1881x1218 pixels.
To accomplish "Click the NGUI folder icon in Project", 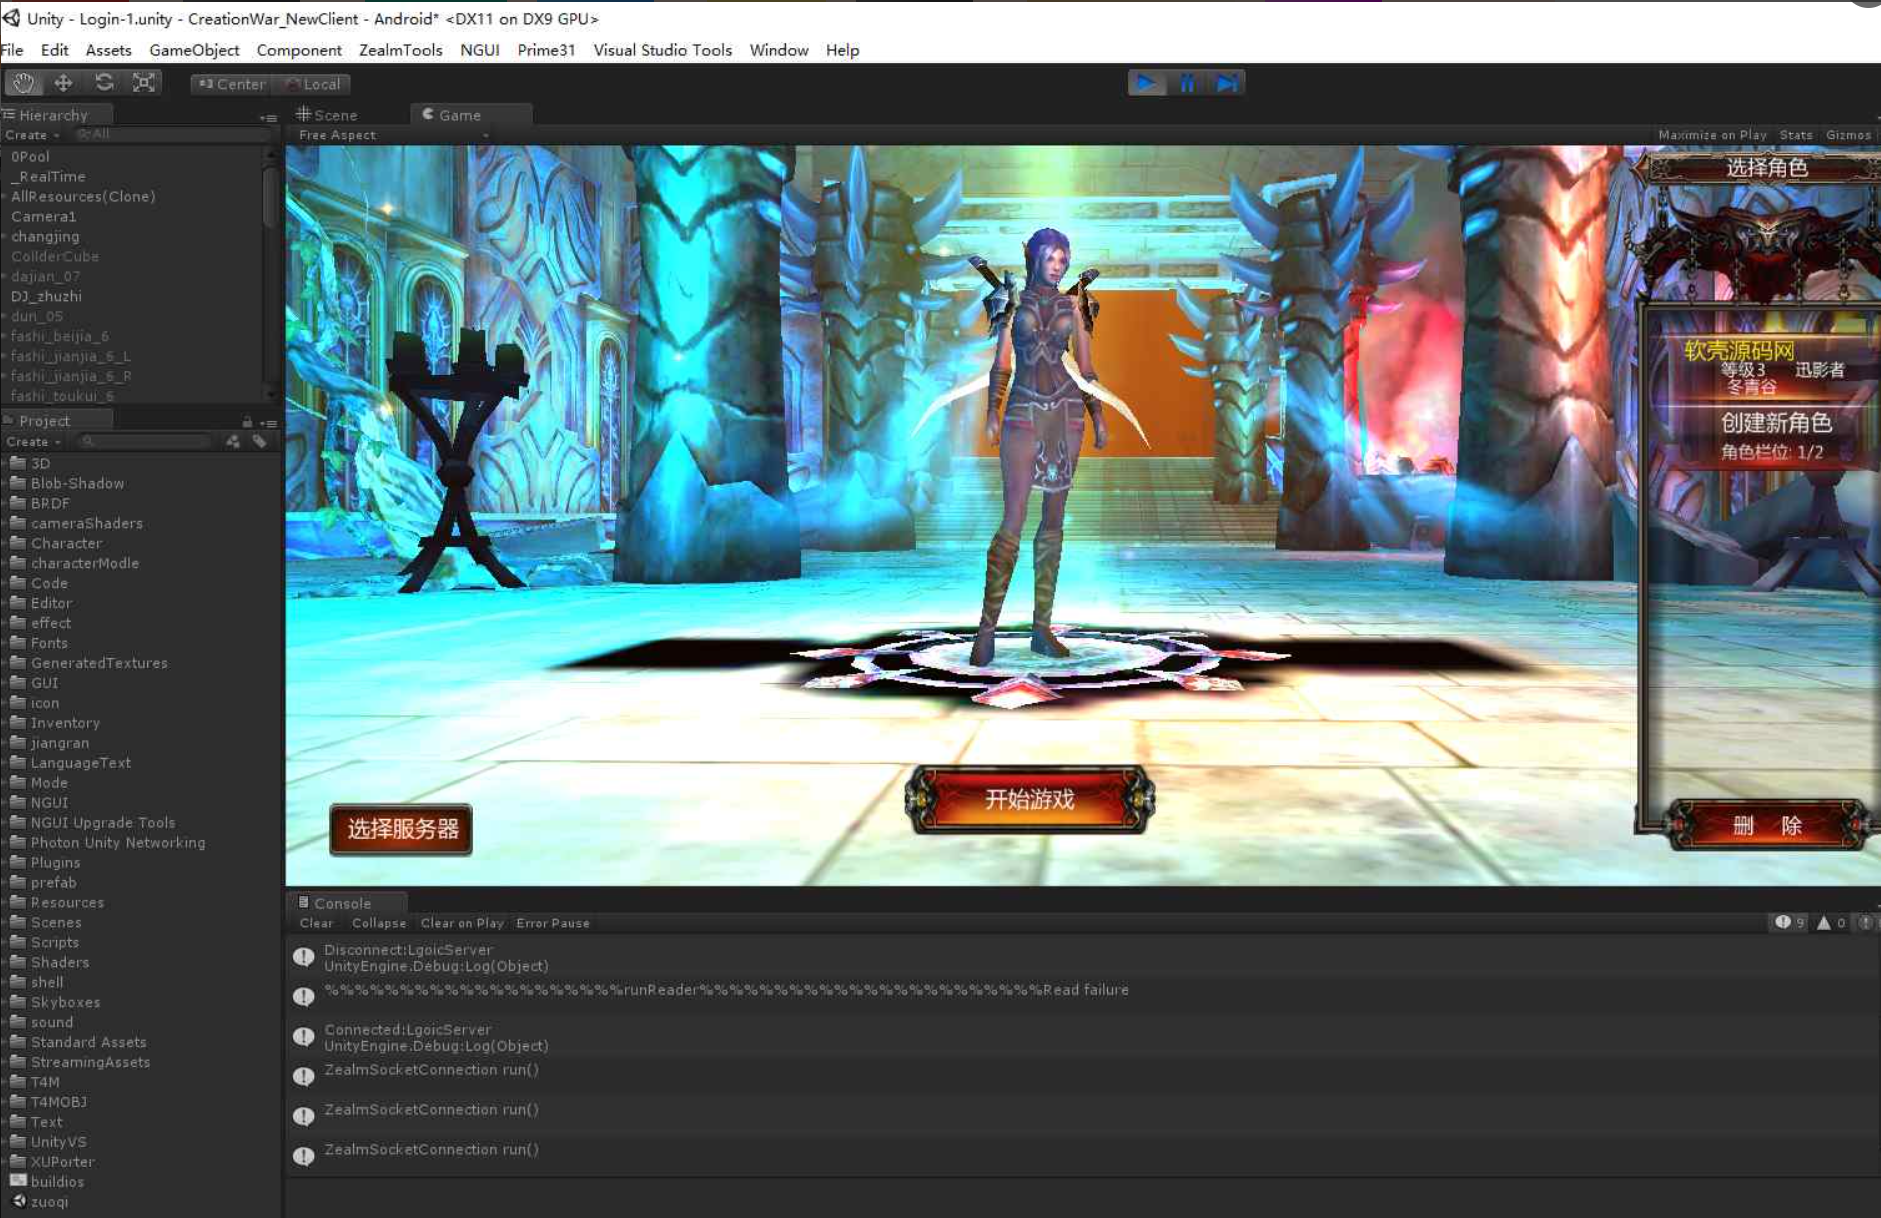I will 18,802.
